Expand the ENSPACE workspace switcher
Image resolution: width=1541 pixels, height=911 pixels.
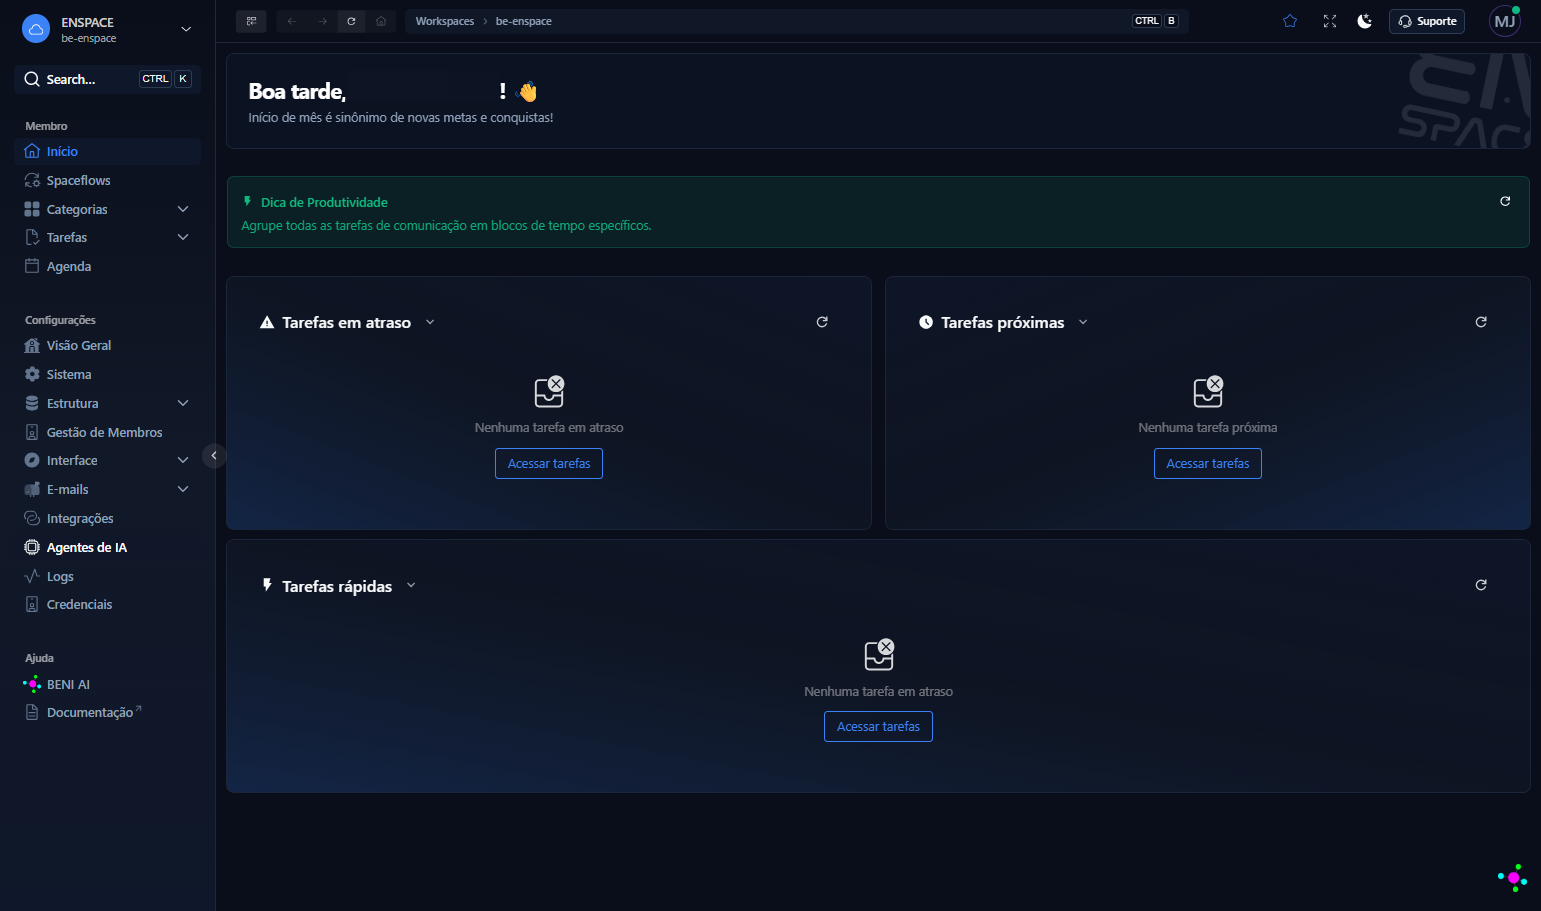click(x=186, y=29)
